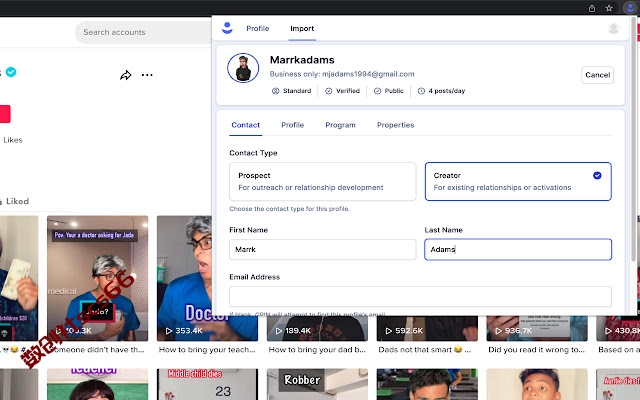
Task: Open video with 592.6K views
Action: [x=427, y=328]
